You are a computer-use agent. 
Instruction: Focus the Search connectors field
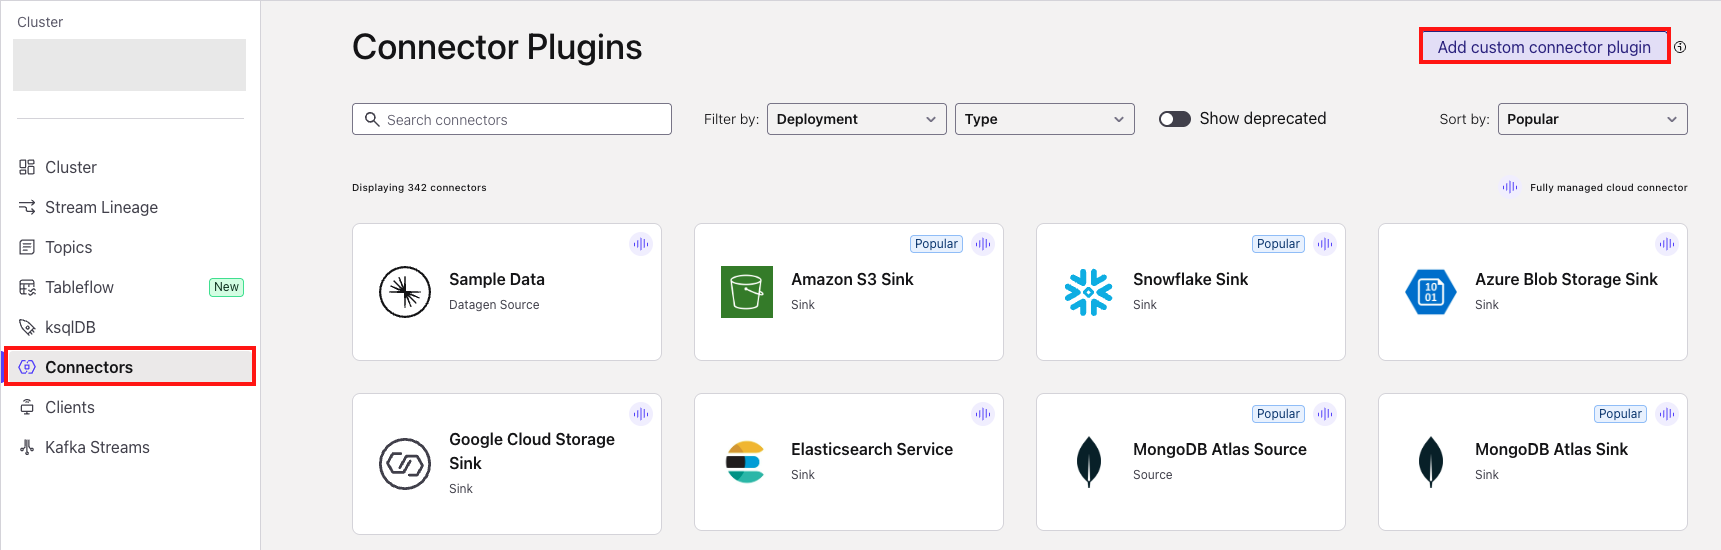(512, 119)
